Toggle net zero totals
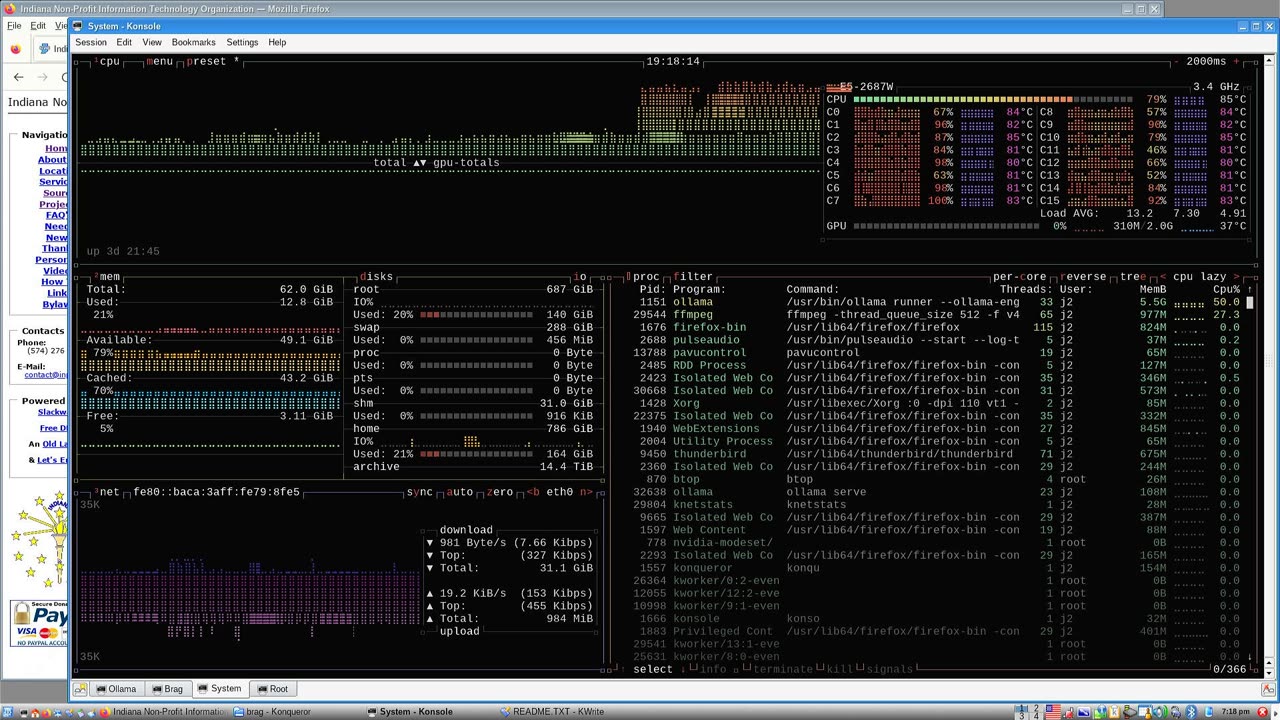Image resolution: width=1280 pixels, height=720 pixels. click(500, 492)
